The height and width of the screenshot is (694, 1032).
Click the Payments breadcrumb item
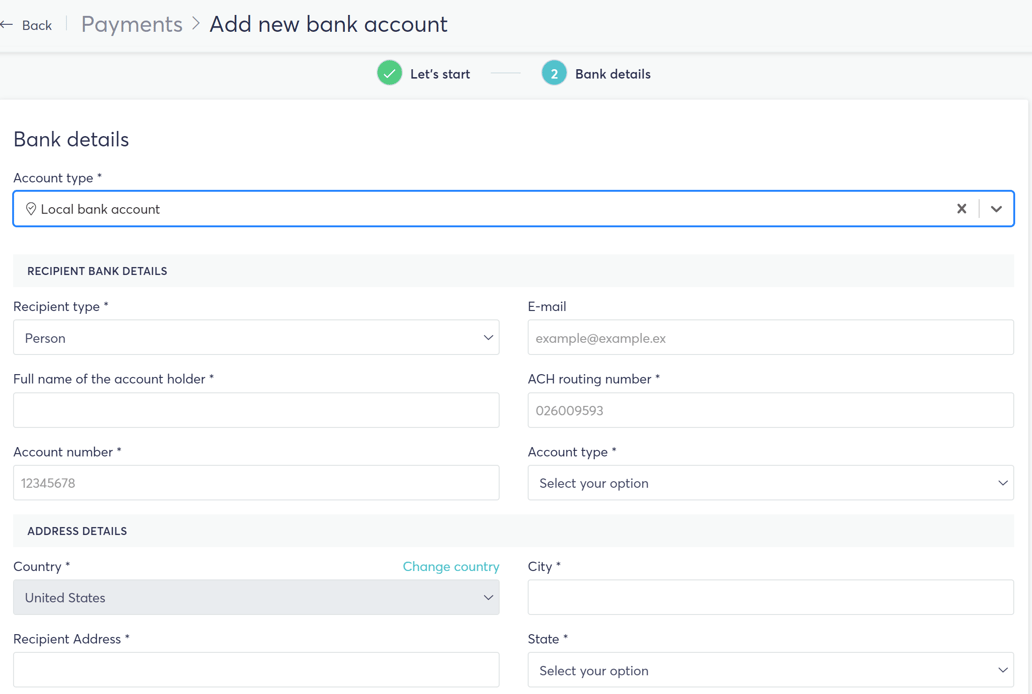[x=131, y=23]
